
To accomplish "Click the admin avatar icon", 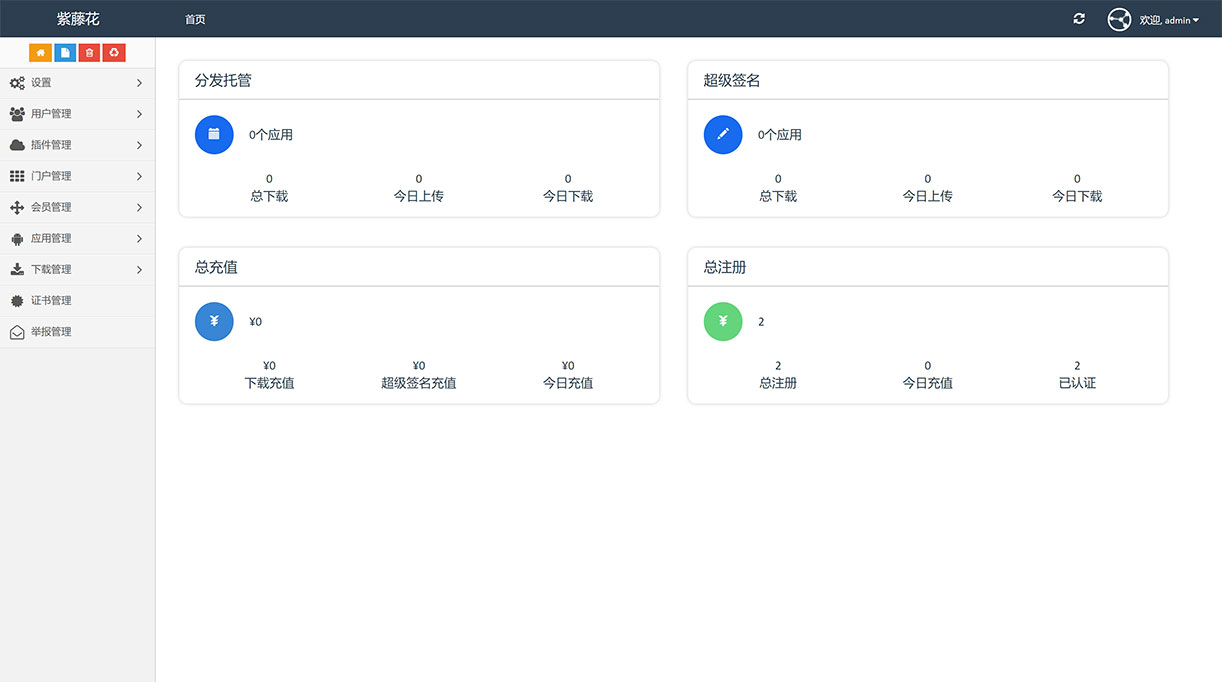I will pyautogui.click(x=1119, y=19).
